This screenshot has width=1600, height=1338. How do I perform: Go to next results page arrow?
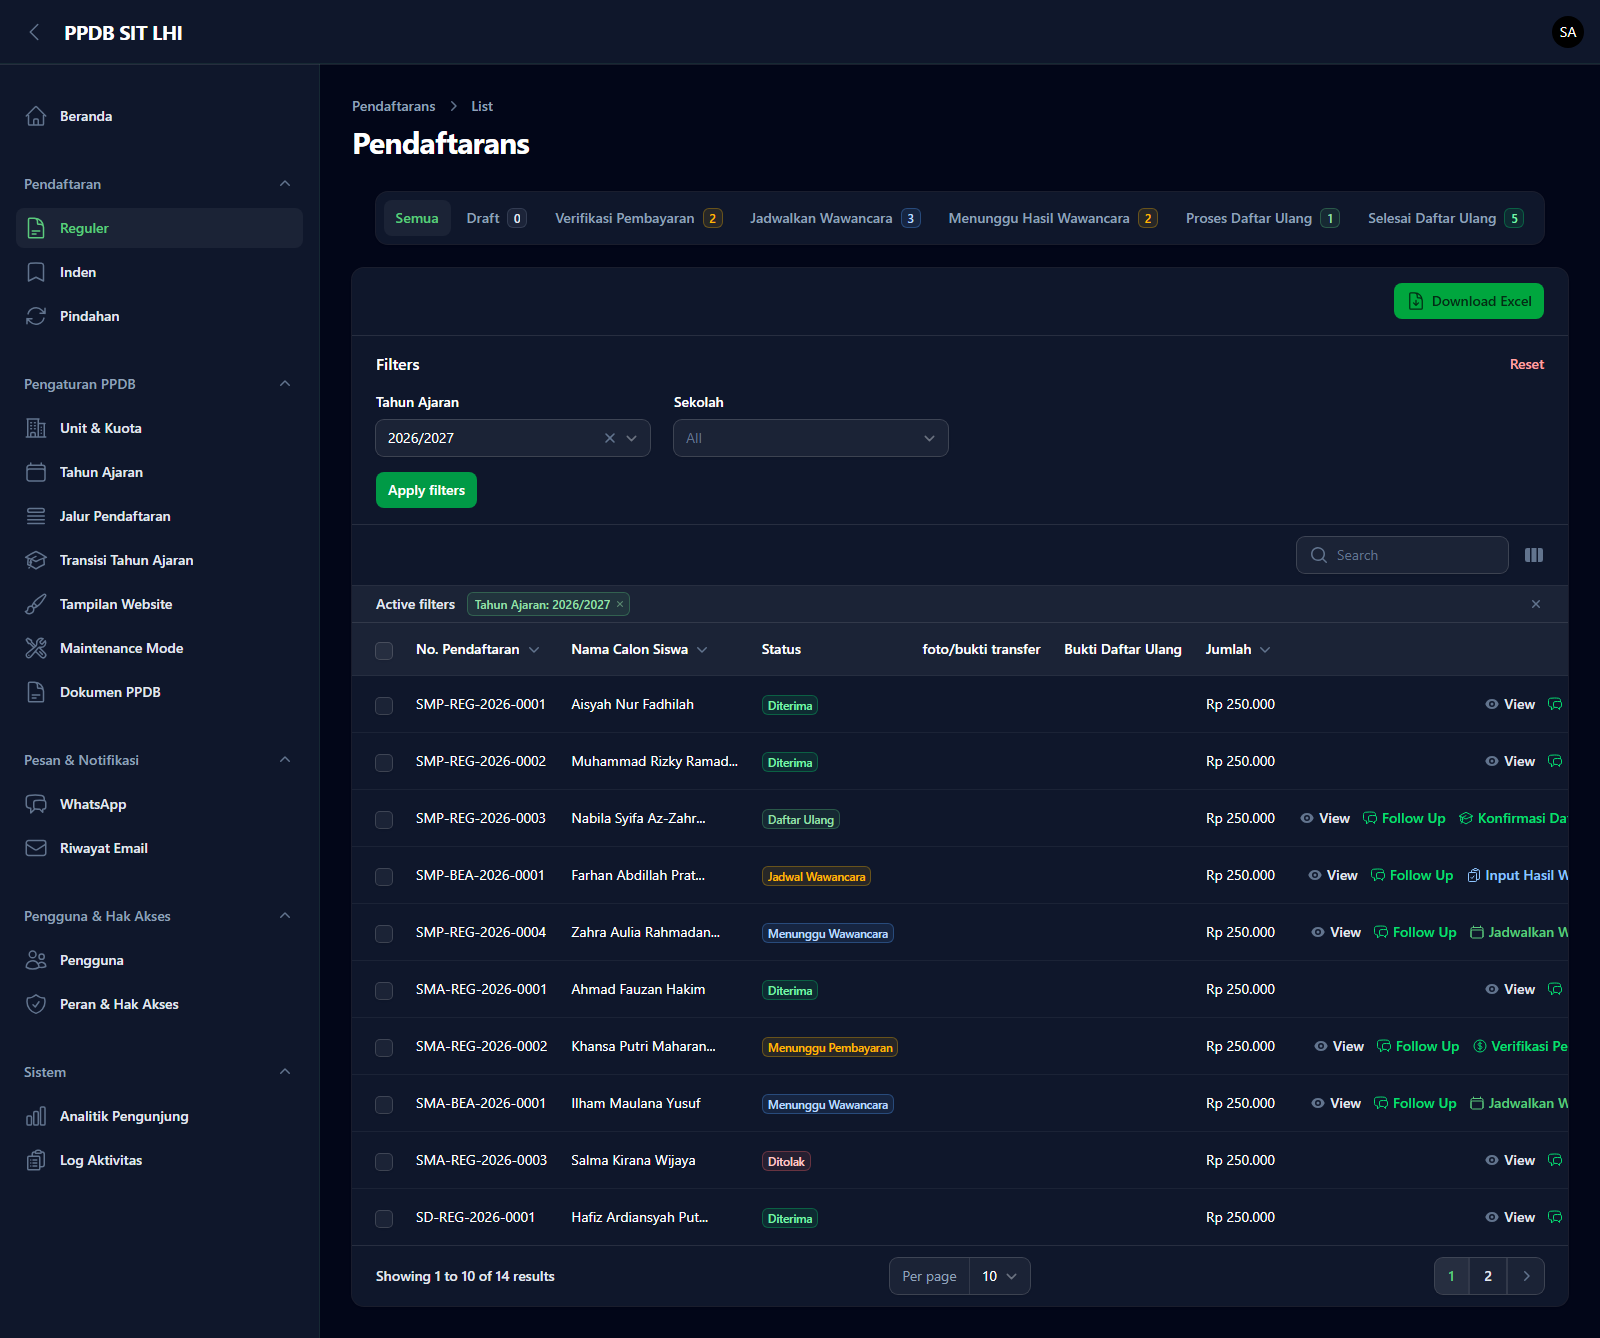coord(1526,1276)
